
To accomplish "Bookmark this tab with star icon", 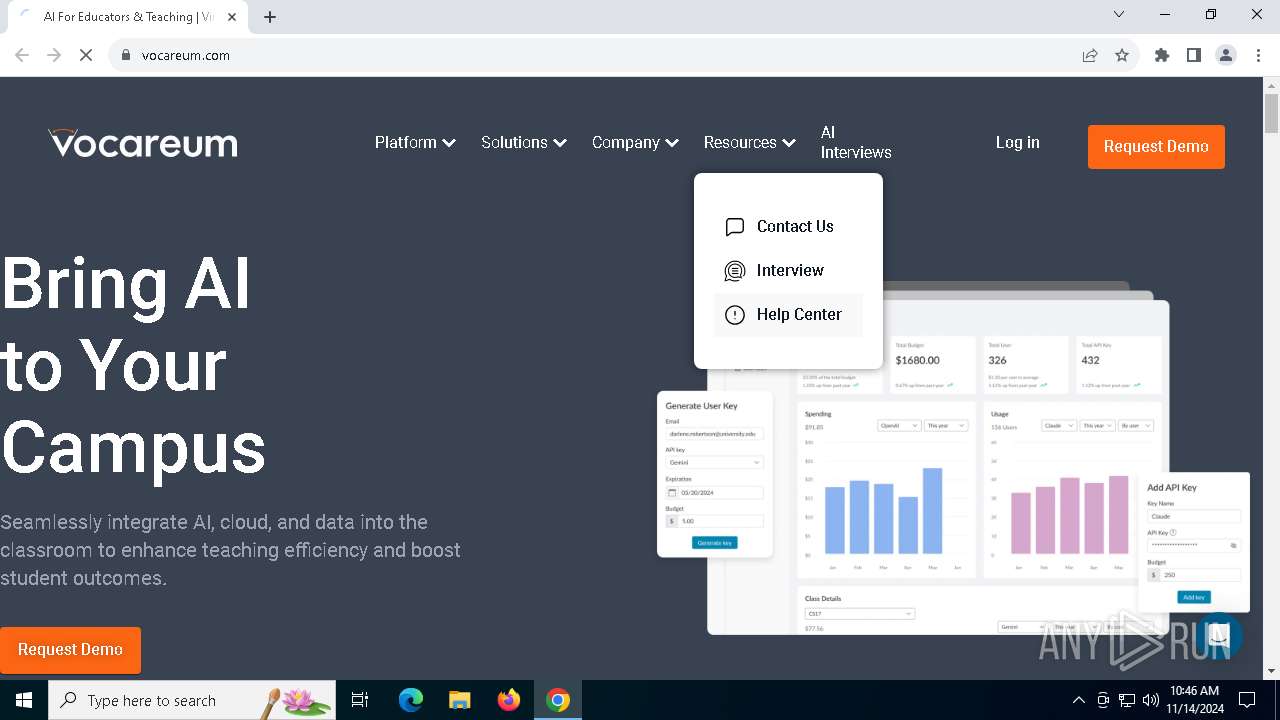I will (x=1122, y=55).
